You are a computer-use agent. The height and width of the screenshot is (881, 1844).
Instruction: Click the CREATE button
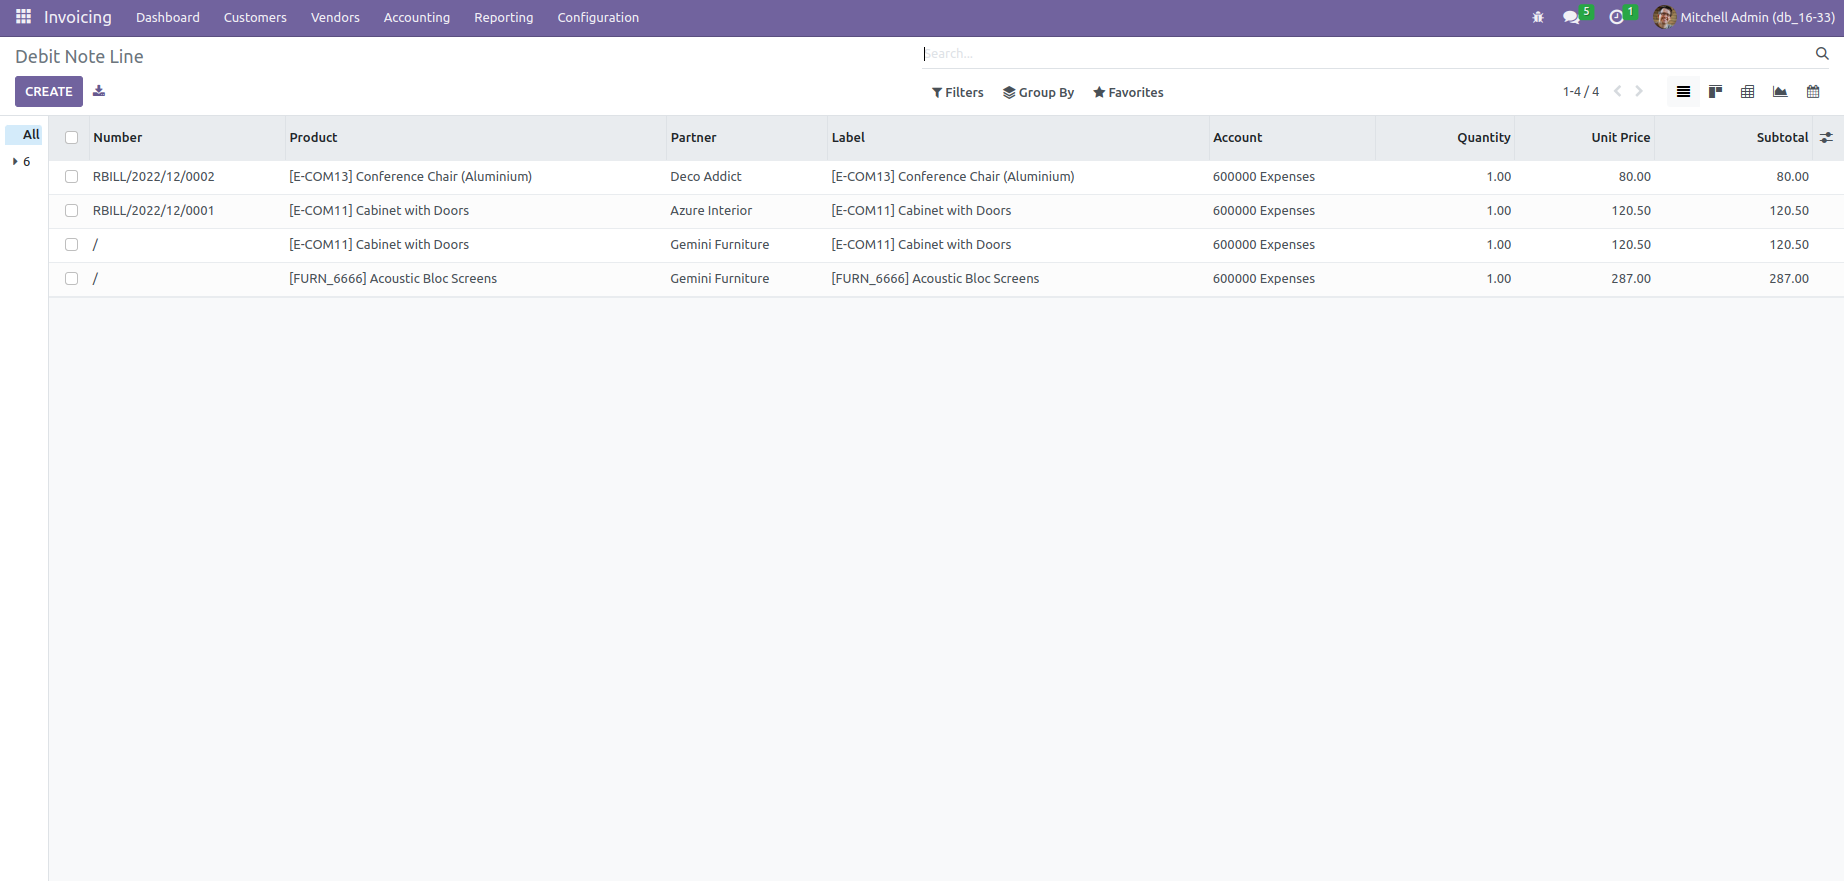(x=49, y=92)
